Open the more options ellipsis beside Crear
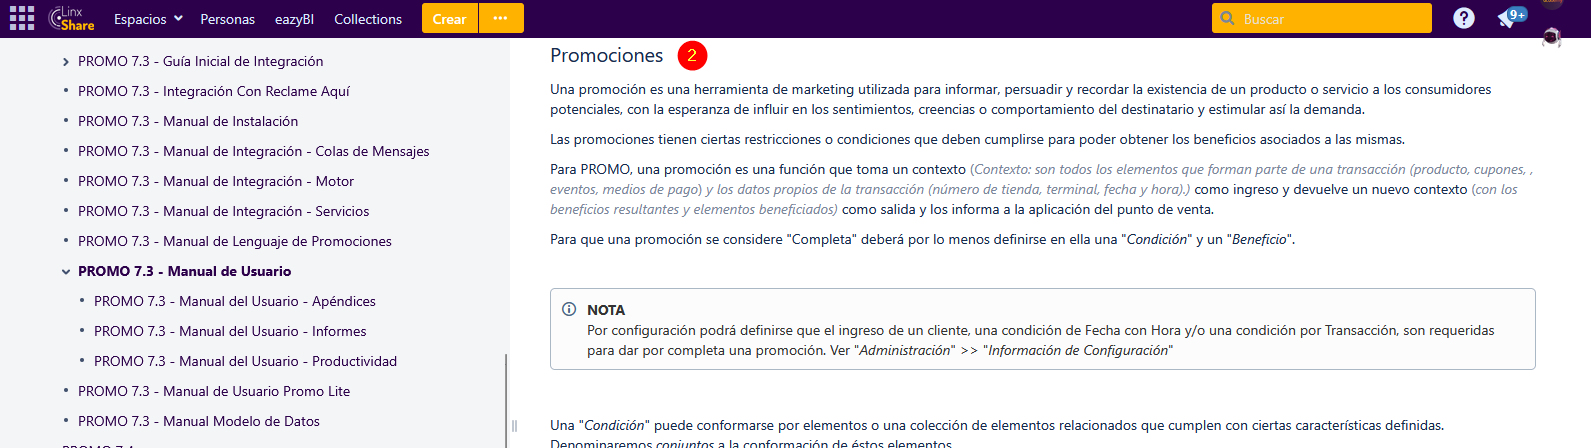This screenshot has width=1591, height=448. point(501,18)
